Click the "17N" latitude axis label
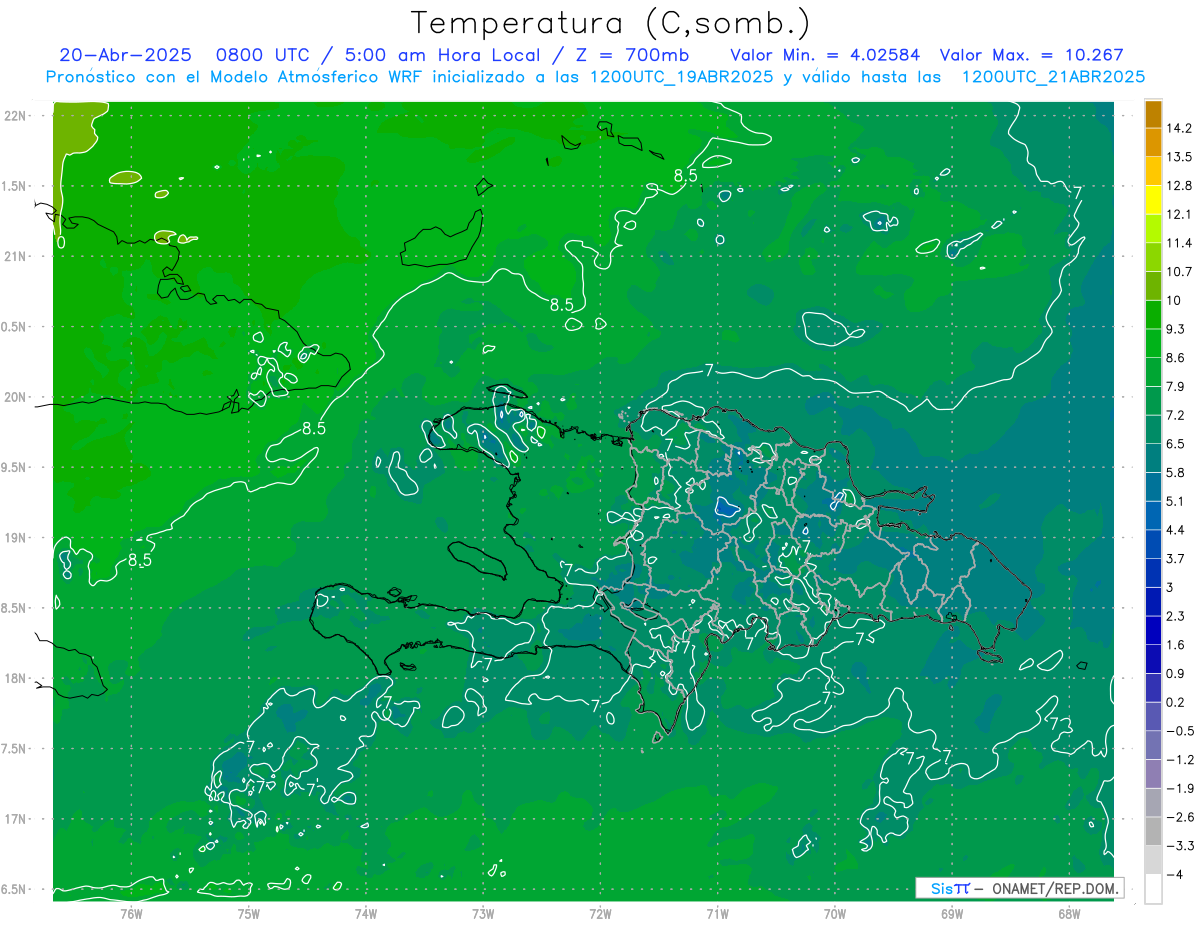 (x=16, y=819)
